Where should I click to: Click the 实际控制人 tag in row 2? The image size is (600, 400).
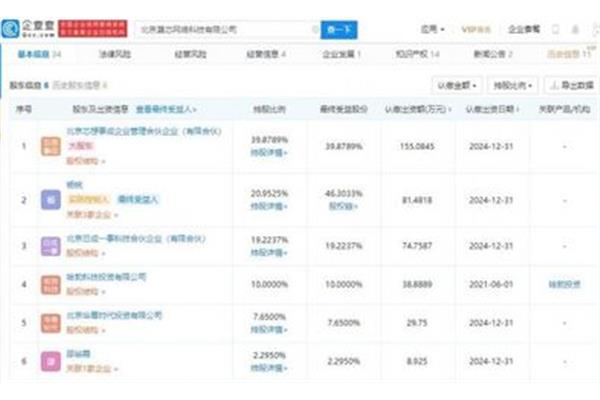tap(88, 199)
